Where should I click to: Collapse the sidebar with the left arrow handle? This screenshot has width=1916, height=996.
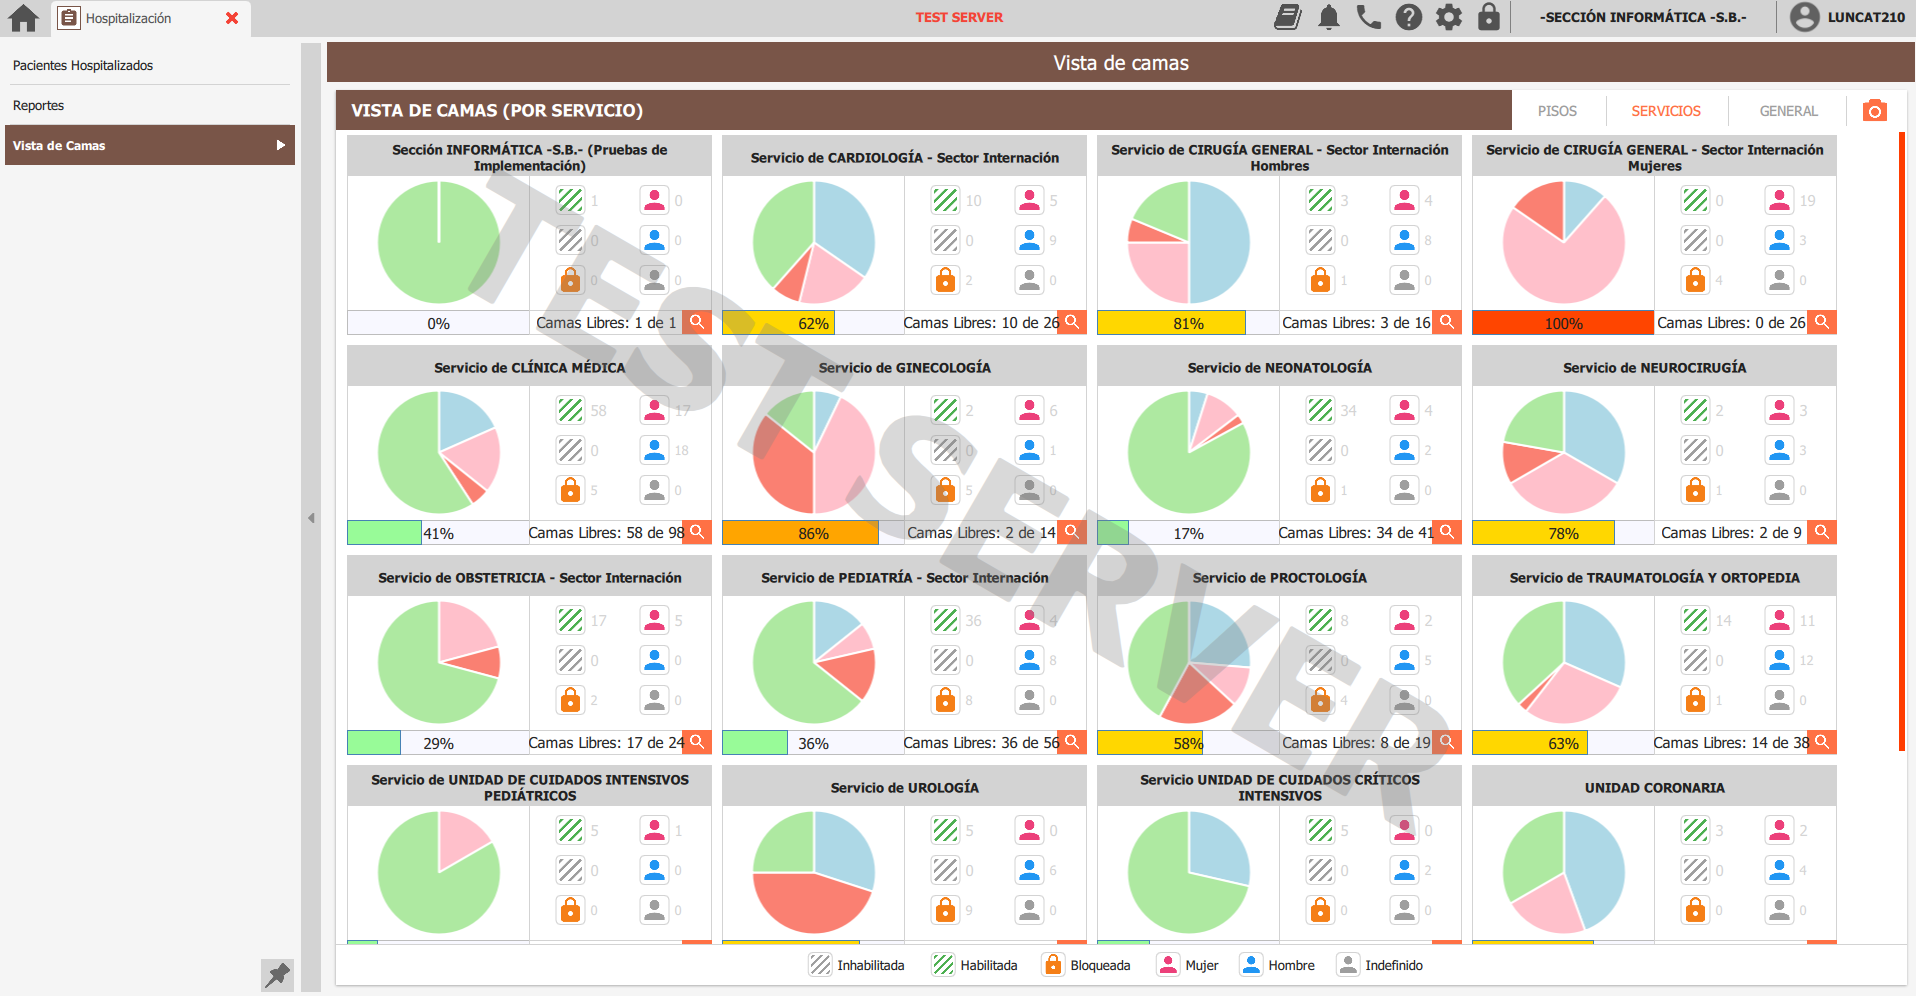pyautogui.click(x=311, y=518)
